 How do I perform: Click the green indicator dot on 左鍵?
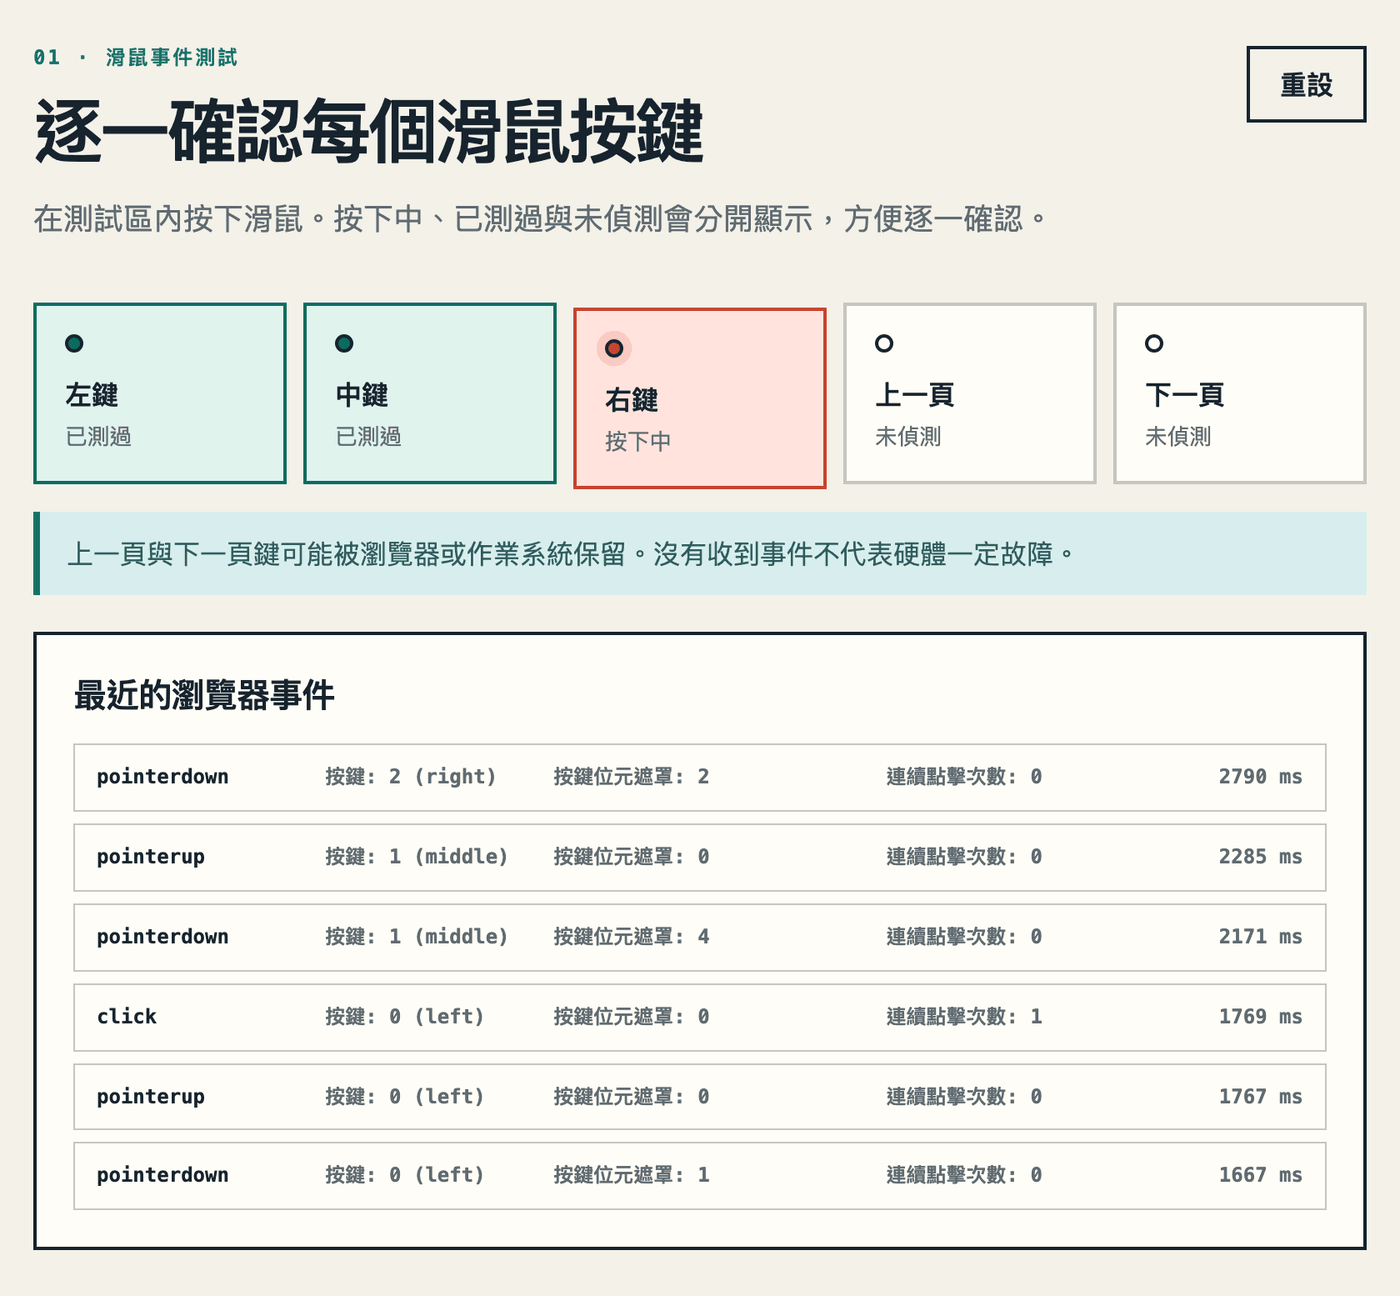(74, 343)
